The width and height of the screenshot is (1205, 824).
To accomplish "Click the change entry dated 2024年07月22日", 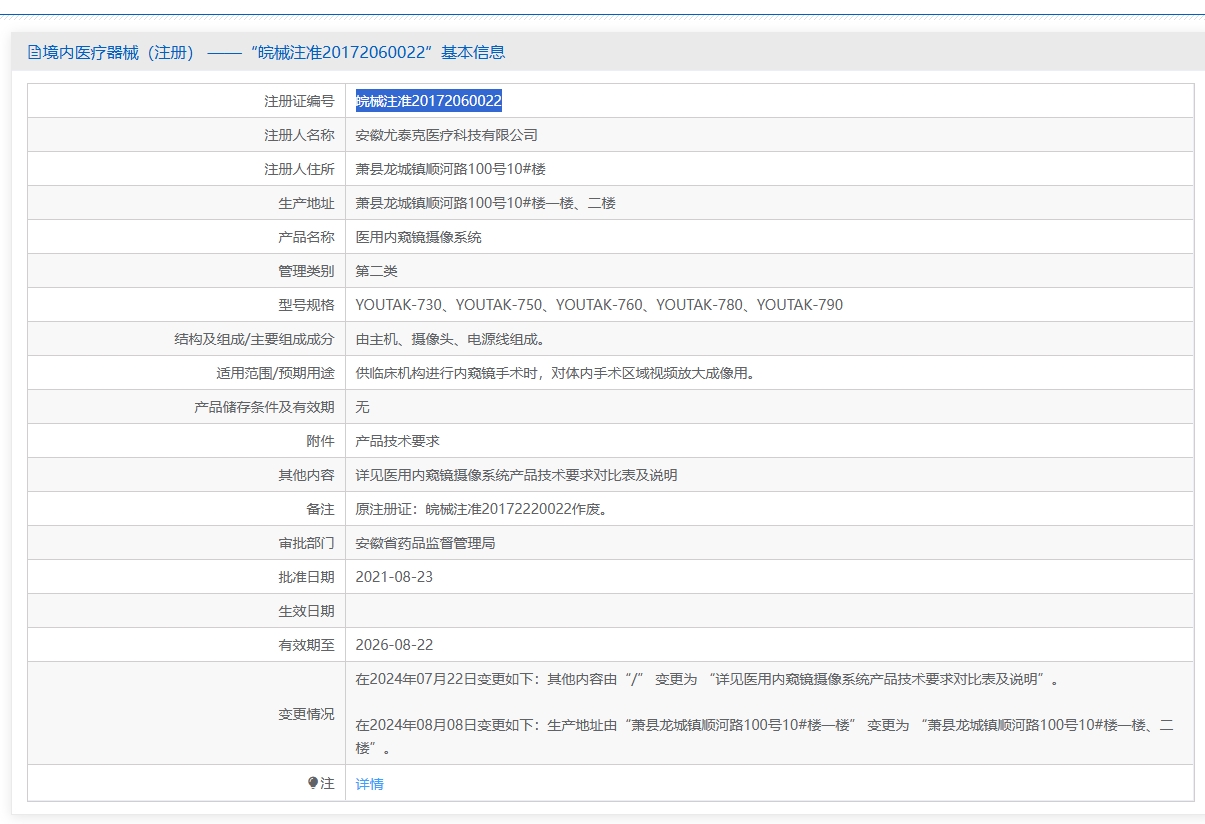I will [x=707, y=679].
